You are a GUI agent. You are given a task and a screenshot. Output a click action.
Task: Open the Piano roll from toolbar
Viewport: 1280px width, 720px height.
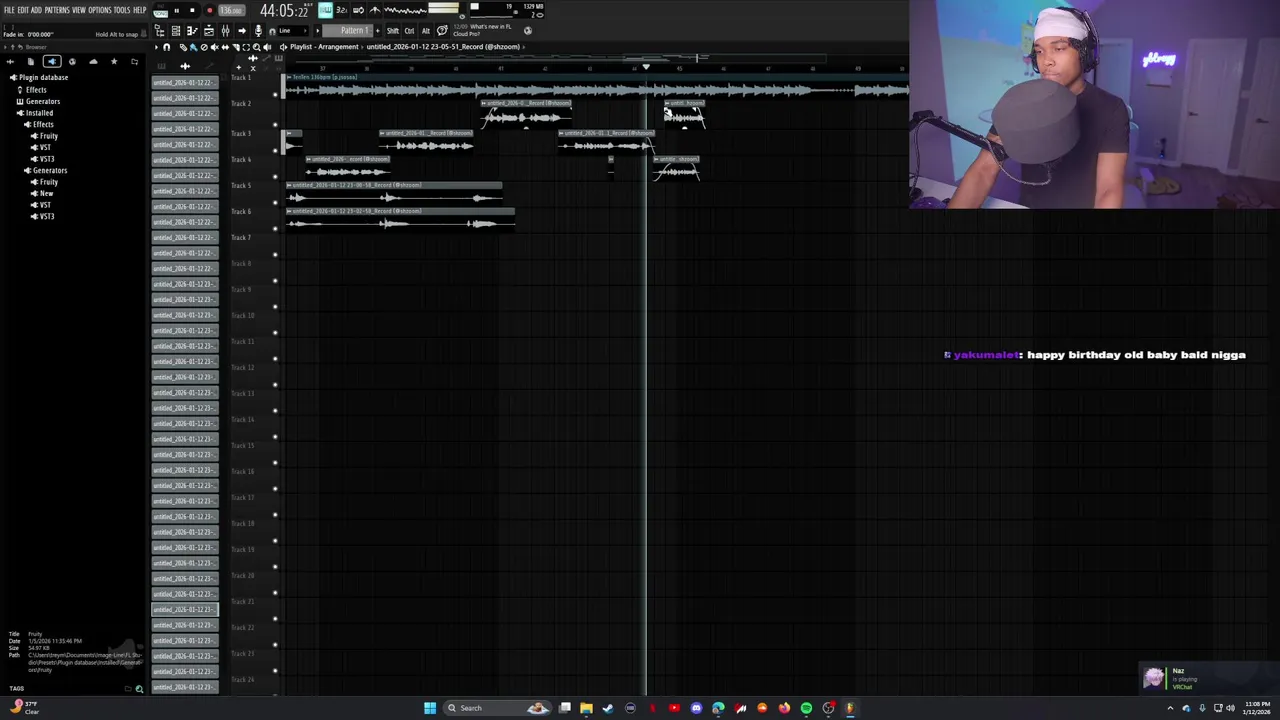192,31
